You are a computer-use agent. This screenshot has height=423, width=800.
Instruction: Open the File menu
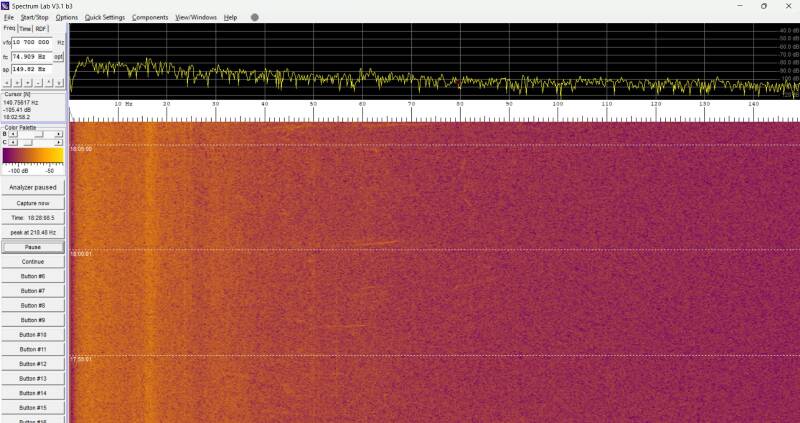pos(8,17)
